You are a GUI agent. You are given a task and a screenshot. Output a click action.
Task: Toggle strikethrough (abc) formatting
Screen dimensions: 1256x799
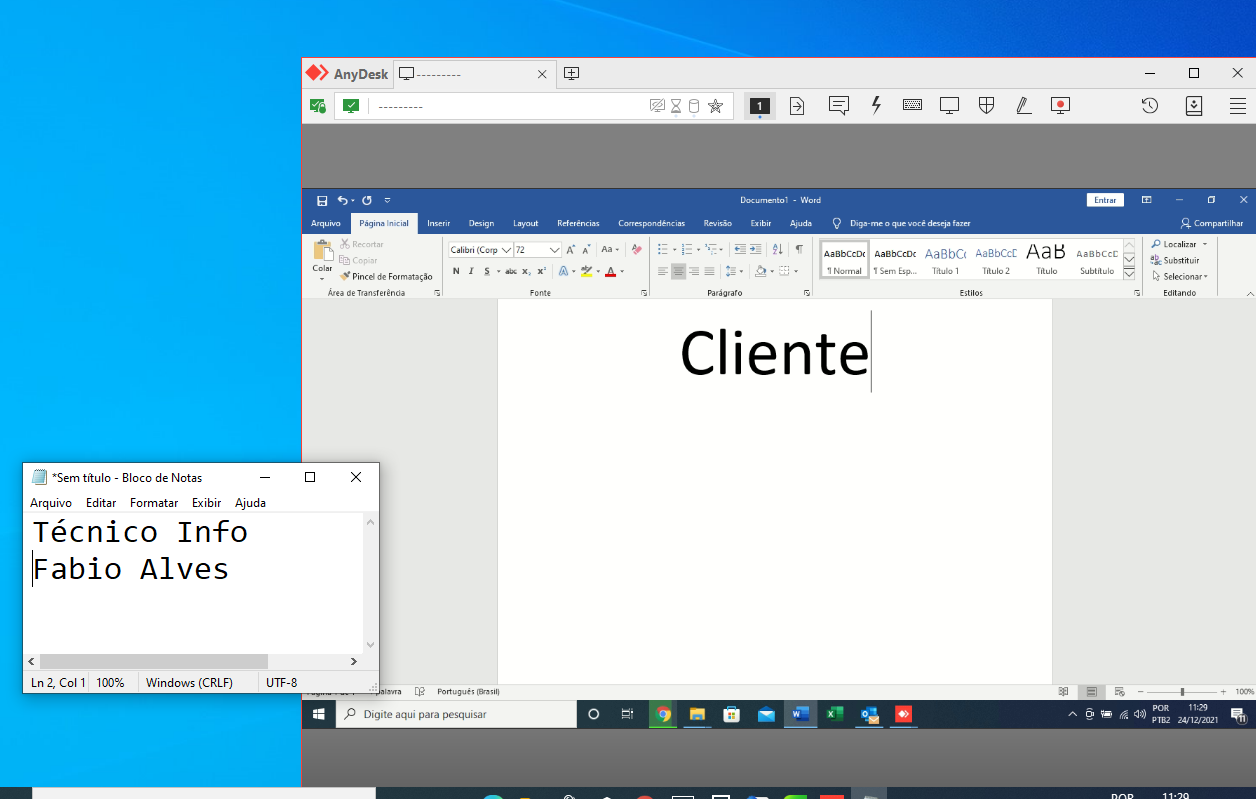pyautogui.click(x=511, y=271)
